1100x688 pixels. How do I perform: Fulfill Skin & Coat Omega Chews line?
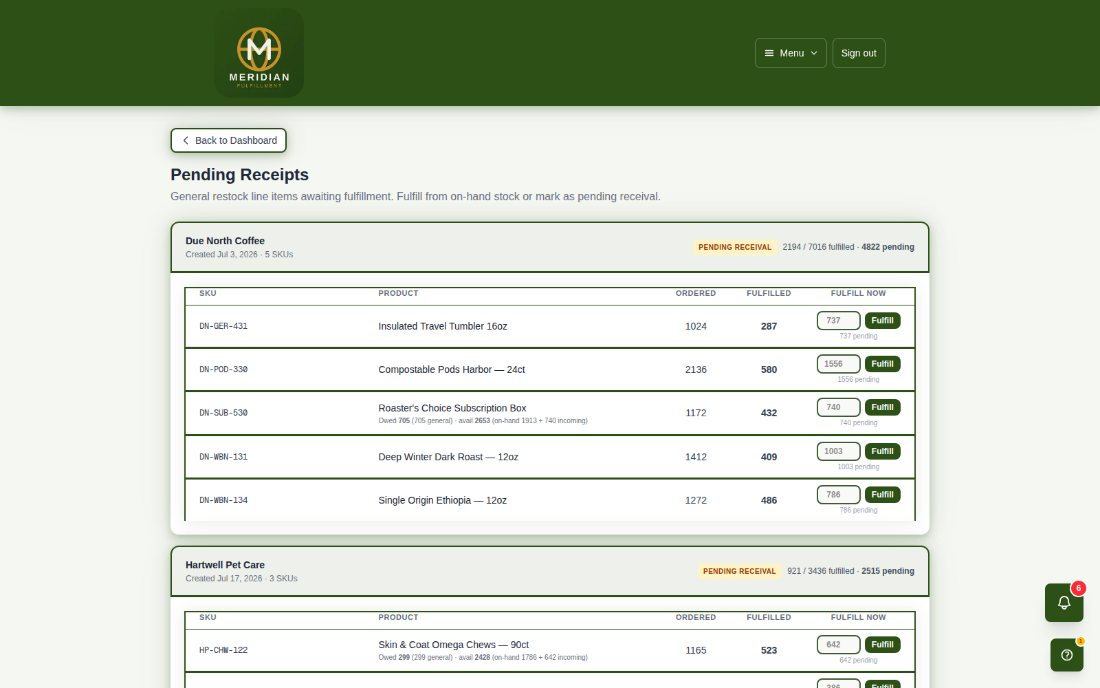[882, 645]
